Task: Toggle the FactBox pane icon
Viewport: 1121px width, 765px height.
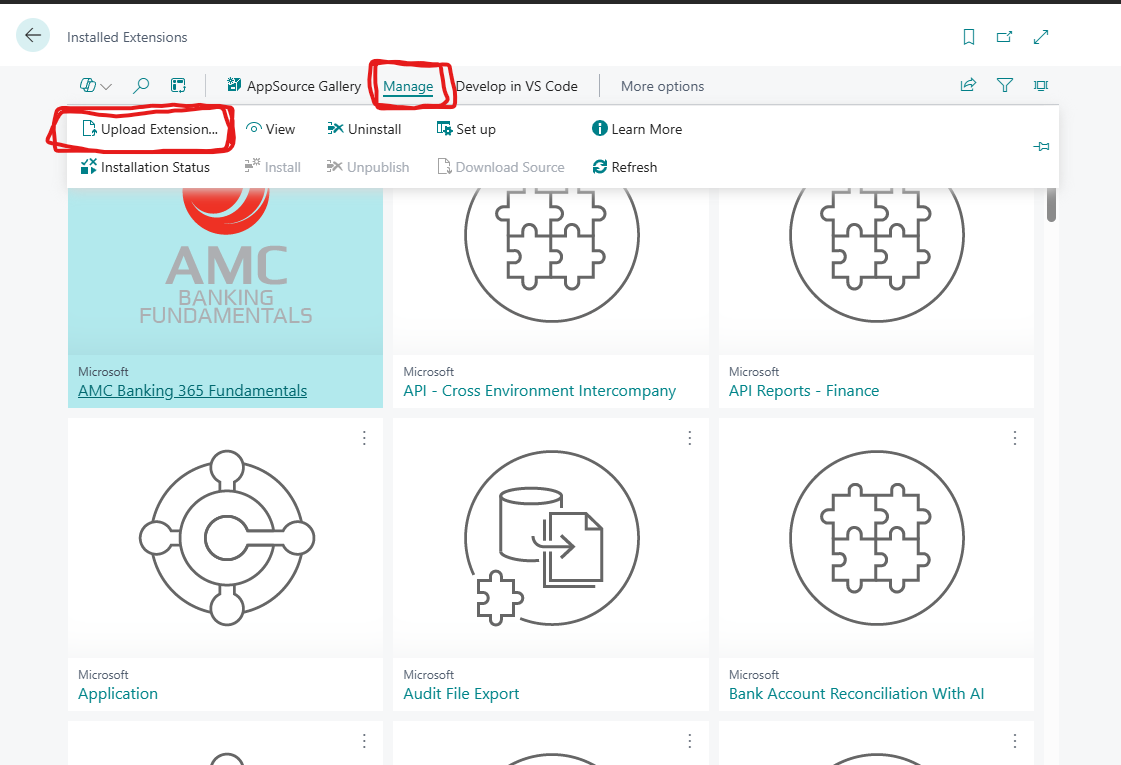Action: point(1041,86)
